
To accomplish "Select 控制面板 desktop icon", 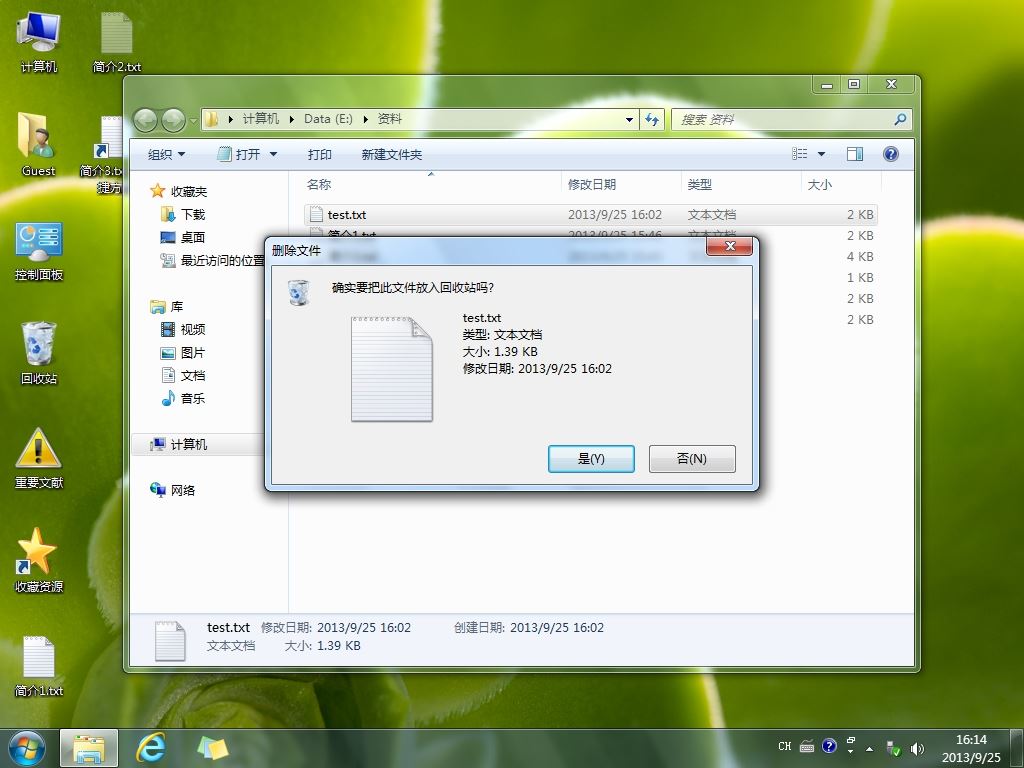I will [39, 251].
